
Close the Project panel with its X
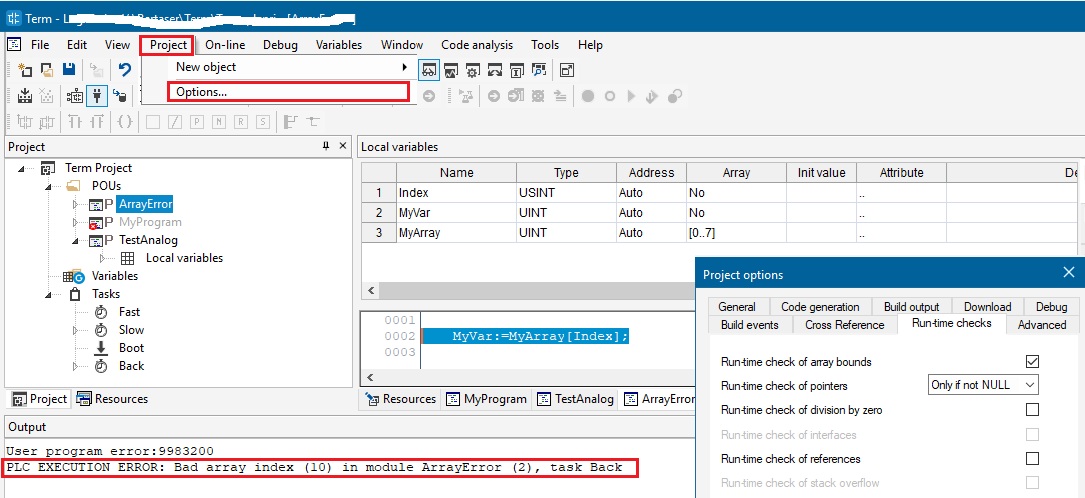pyautogui.click(x=343, y=146)
